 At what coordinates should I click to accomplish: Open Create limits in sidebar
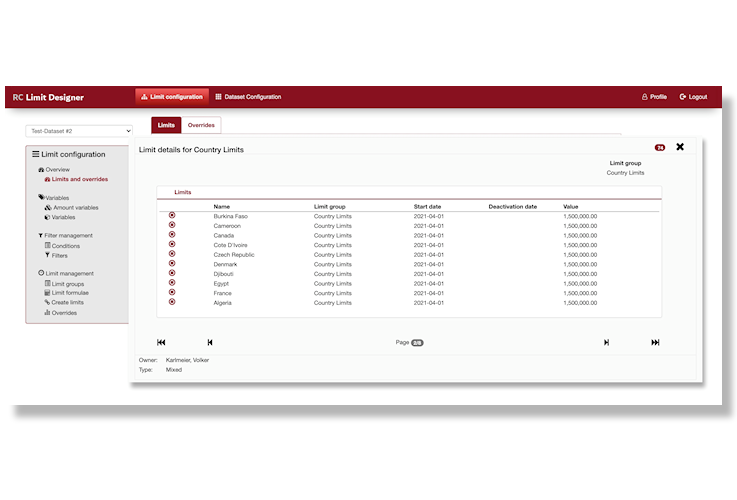[67, 302]
